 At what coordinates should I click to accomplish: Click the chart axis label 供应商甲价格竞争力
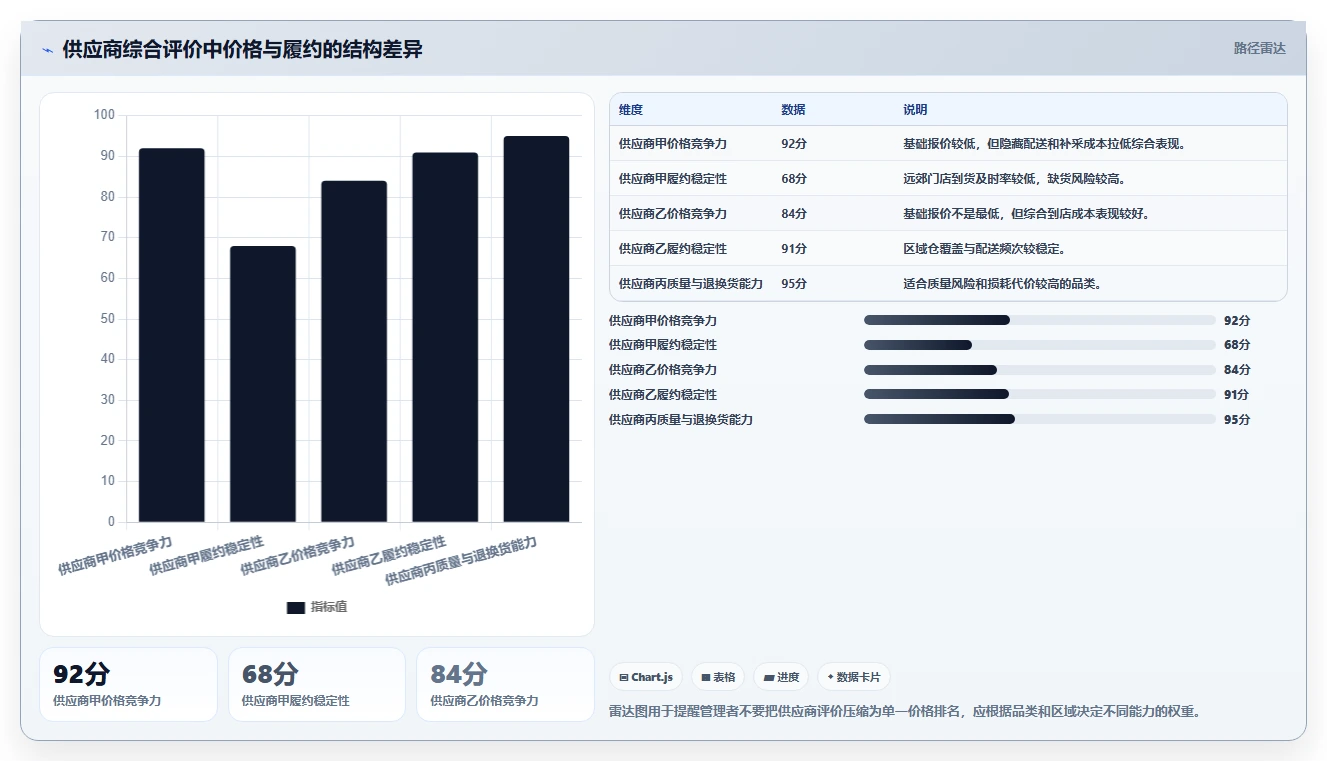pos(115,555)
